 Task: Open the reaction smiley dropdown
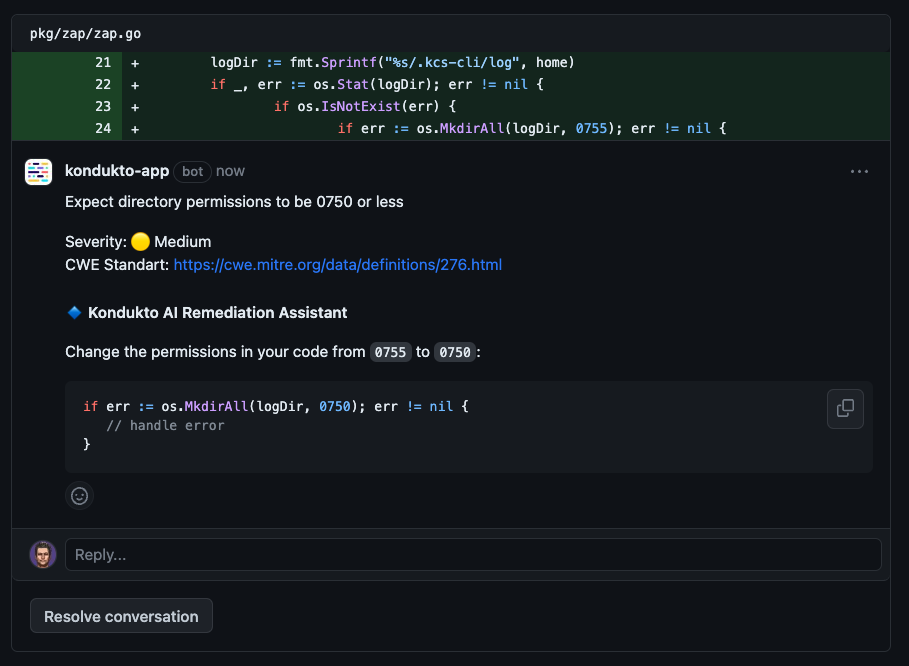point(79,495)
